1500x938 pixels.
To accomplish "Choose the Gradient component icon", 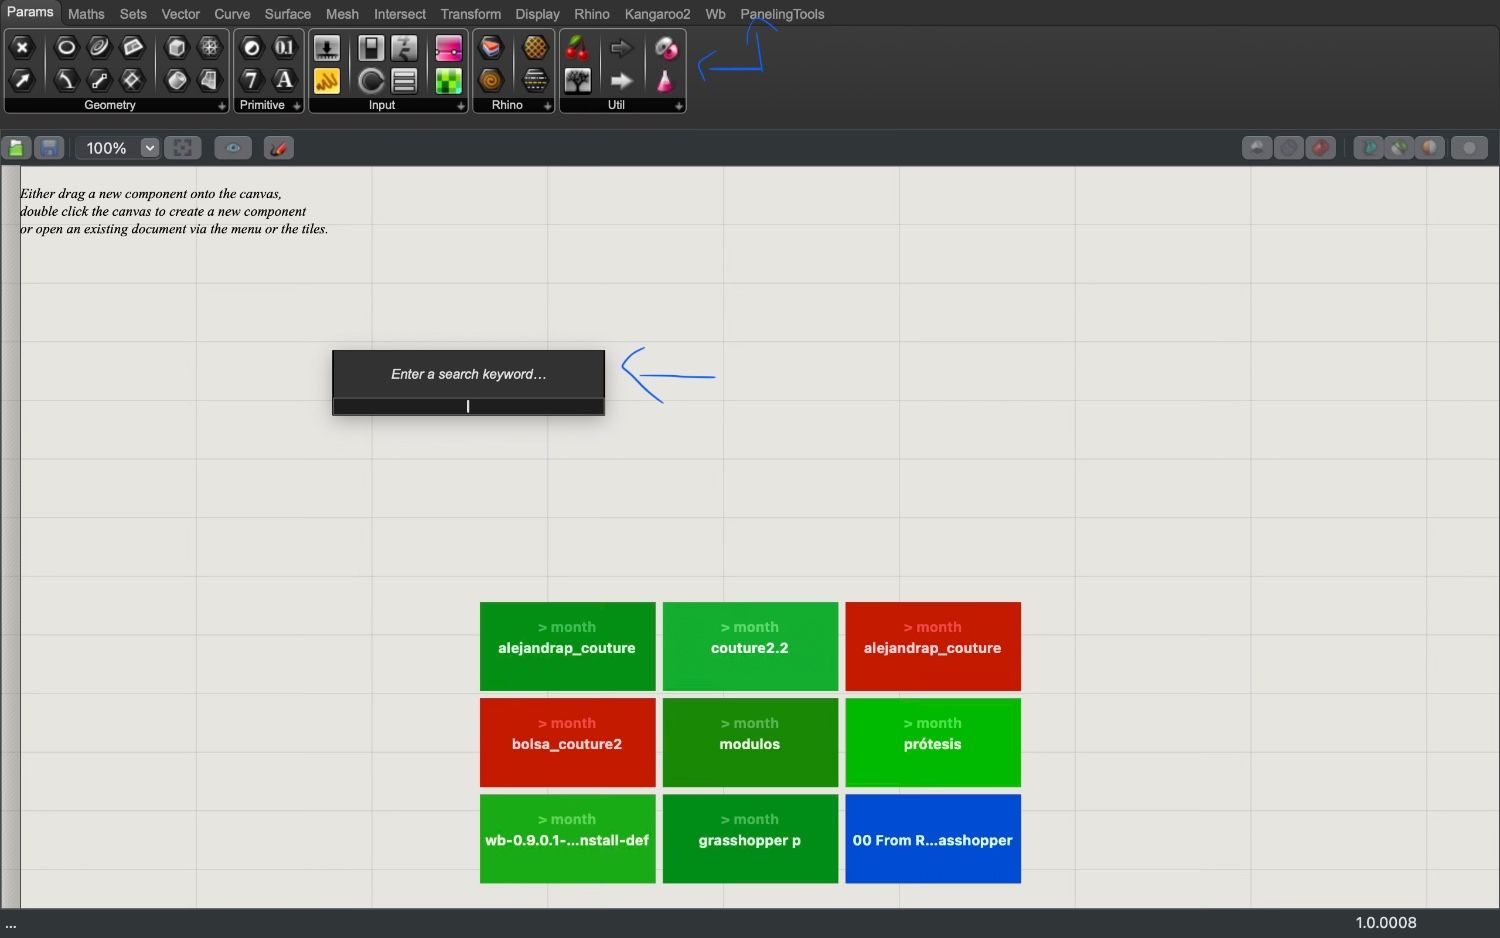I will (448, 48).
